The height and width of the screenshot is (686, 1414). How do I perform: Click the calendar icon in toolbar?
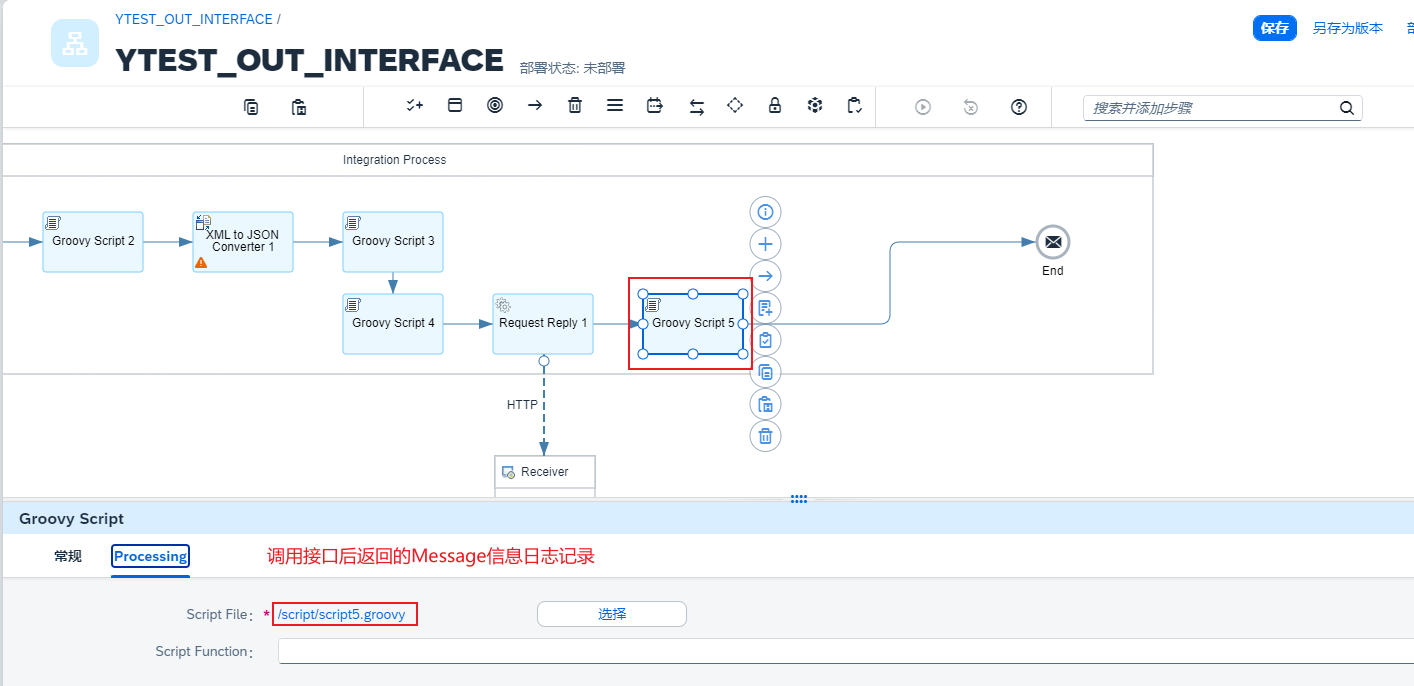point(655,106)
